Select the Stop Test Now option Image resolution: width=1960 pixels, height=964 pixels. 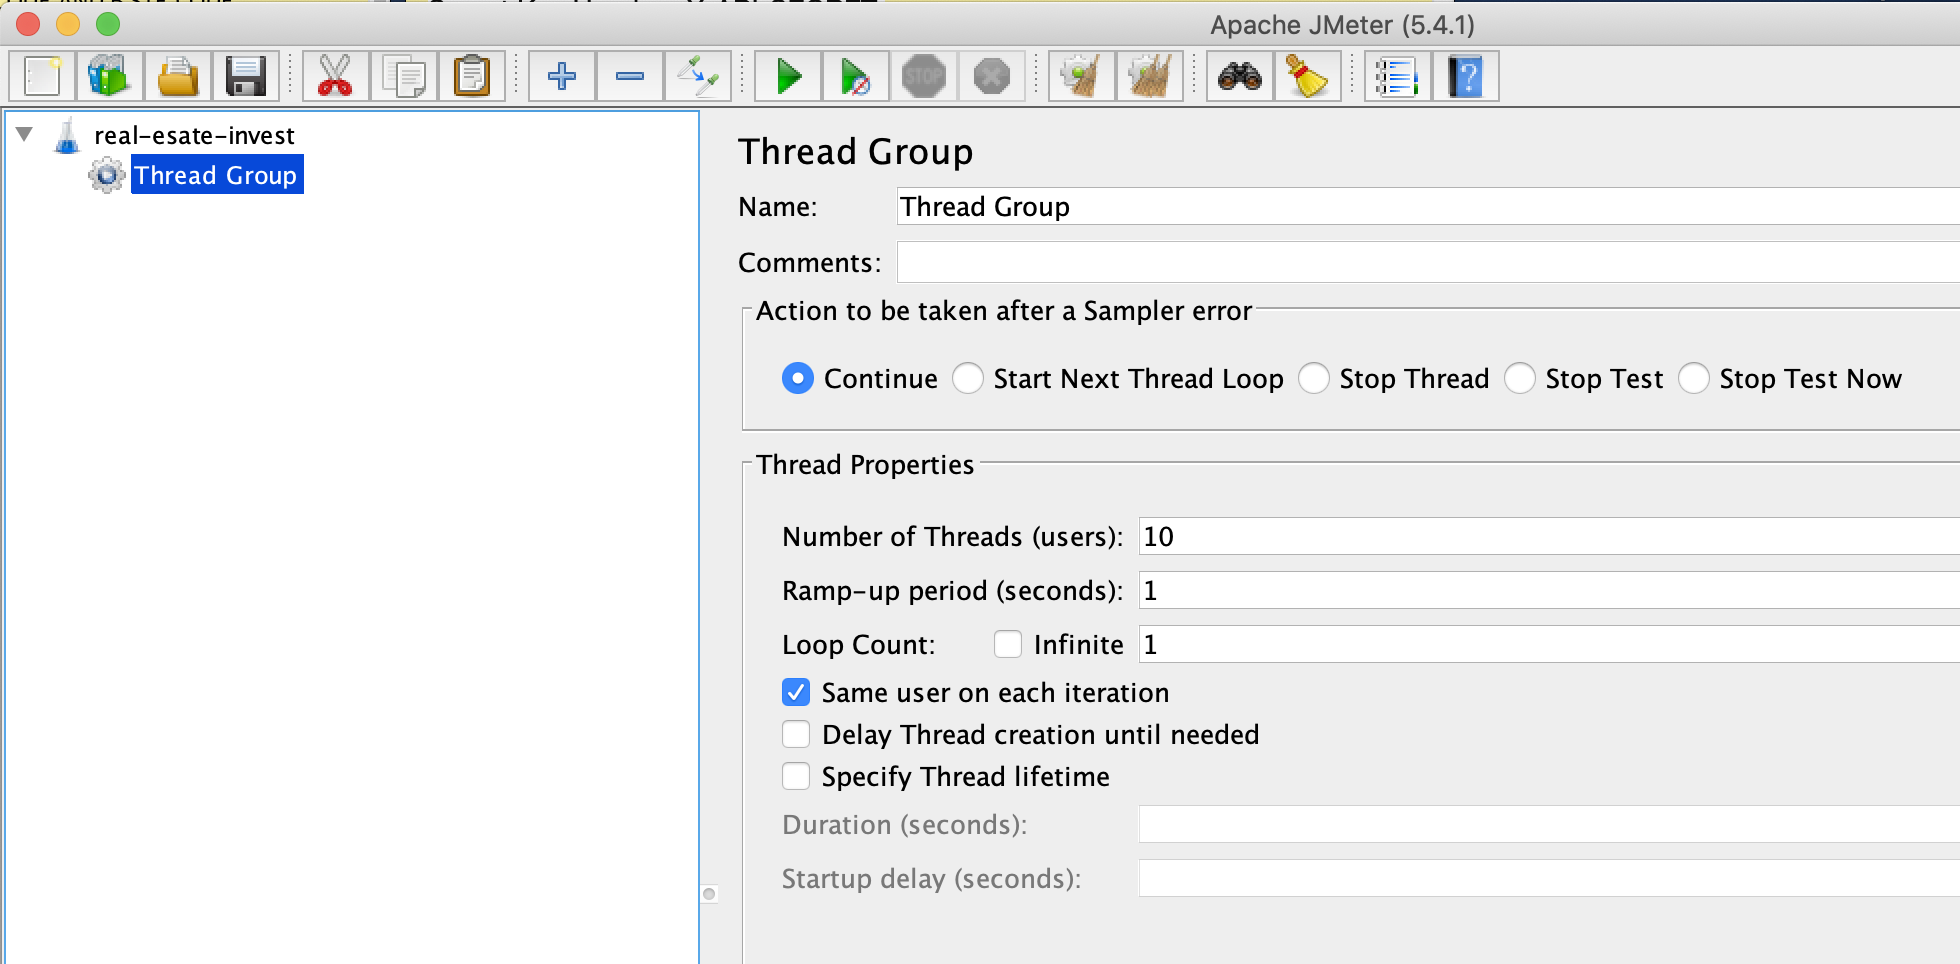click(x=1693, y=378)
